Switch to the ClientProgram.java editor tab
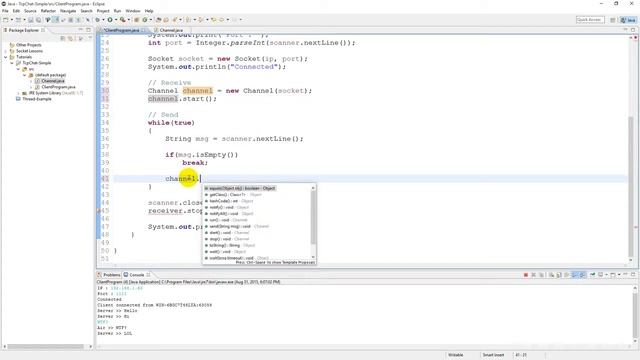 click(x=121, y=30)
